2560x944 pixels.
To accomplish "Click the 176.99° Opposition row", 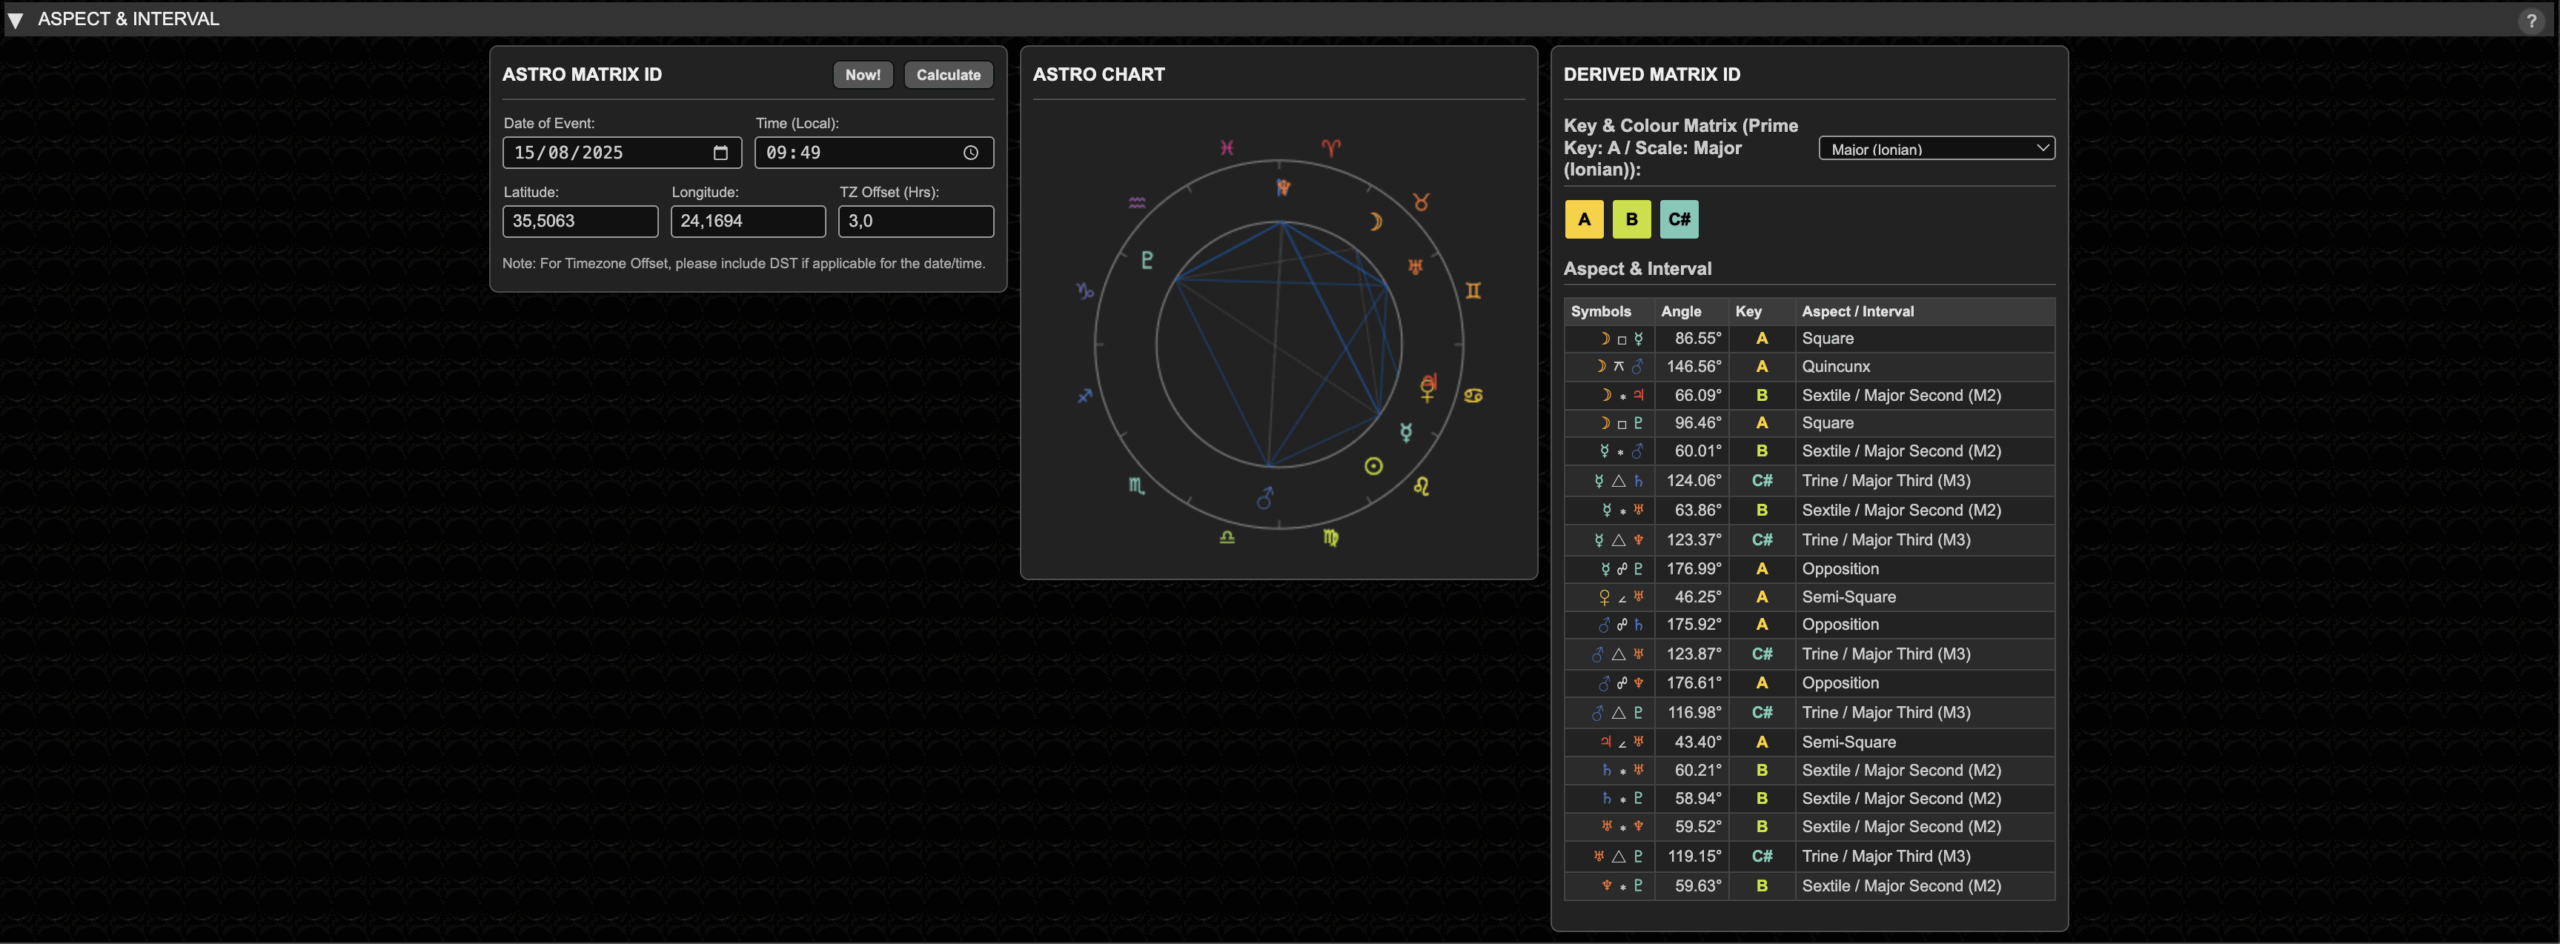I will (1809, 569).
